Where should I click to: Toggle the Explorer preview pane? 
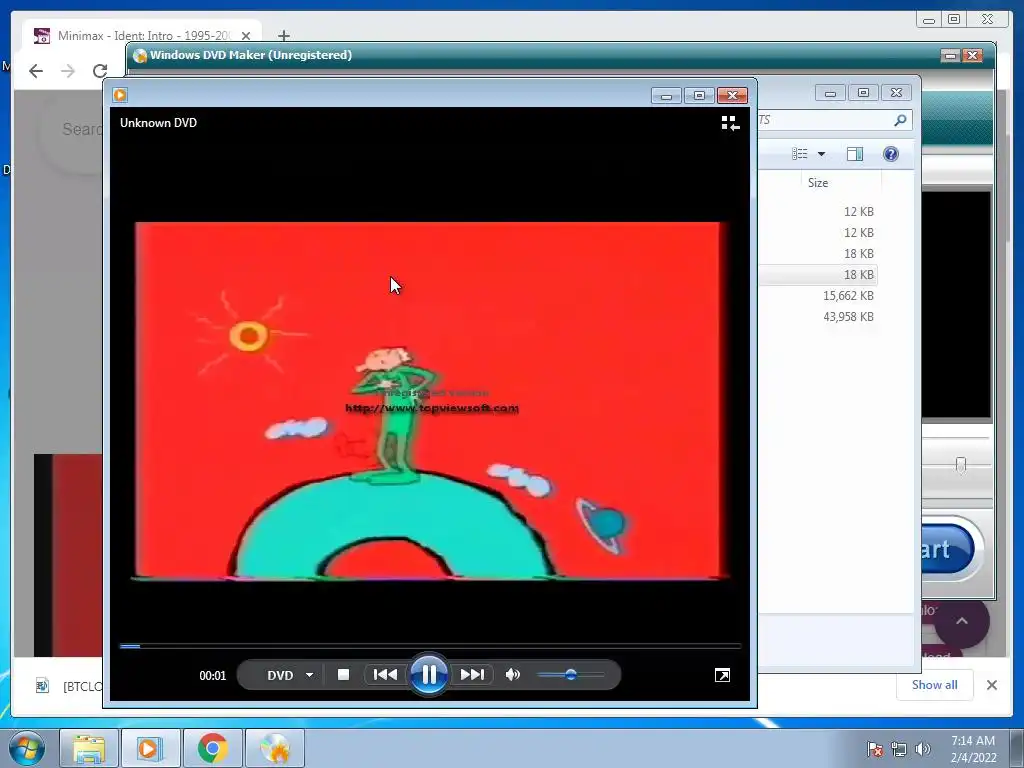tap(855, 154)
